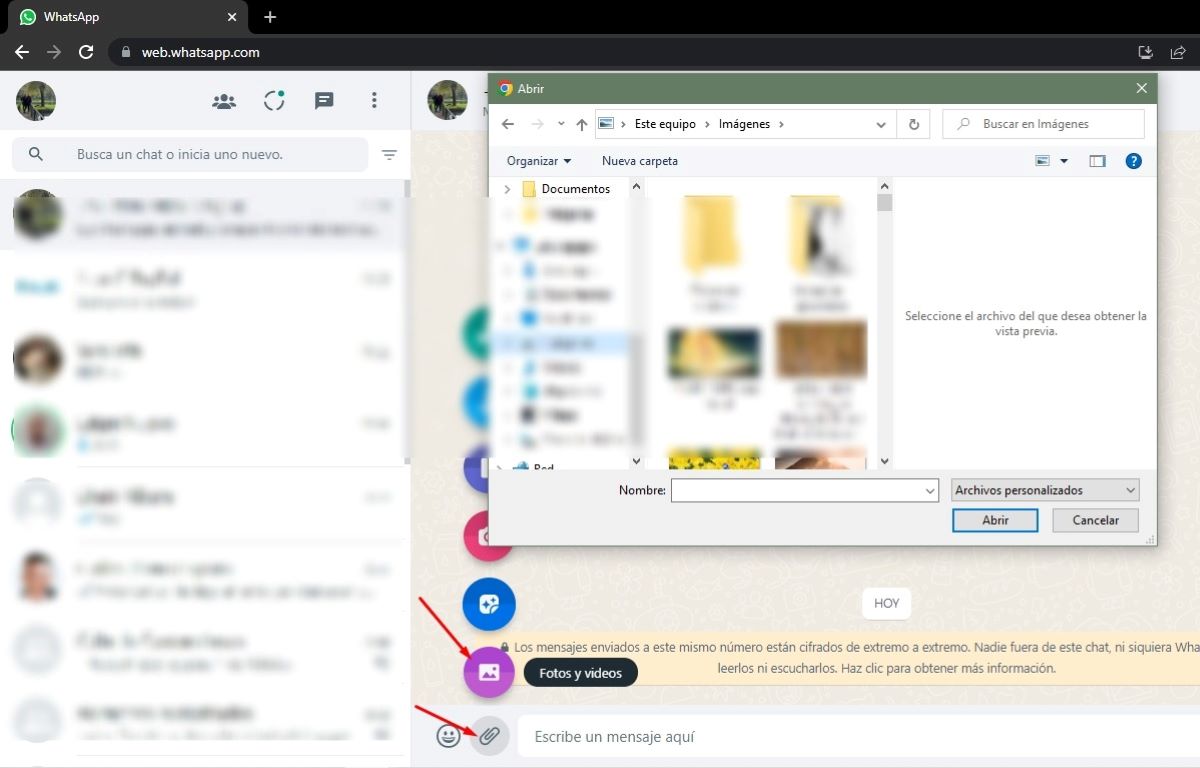Click Este equipo in the path bar
1200x768 pixels.
(665, 124)
